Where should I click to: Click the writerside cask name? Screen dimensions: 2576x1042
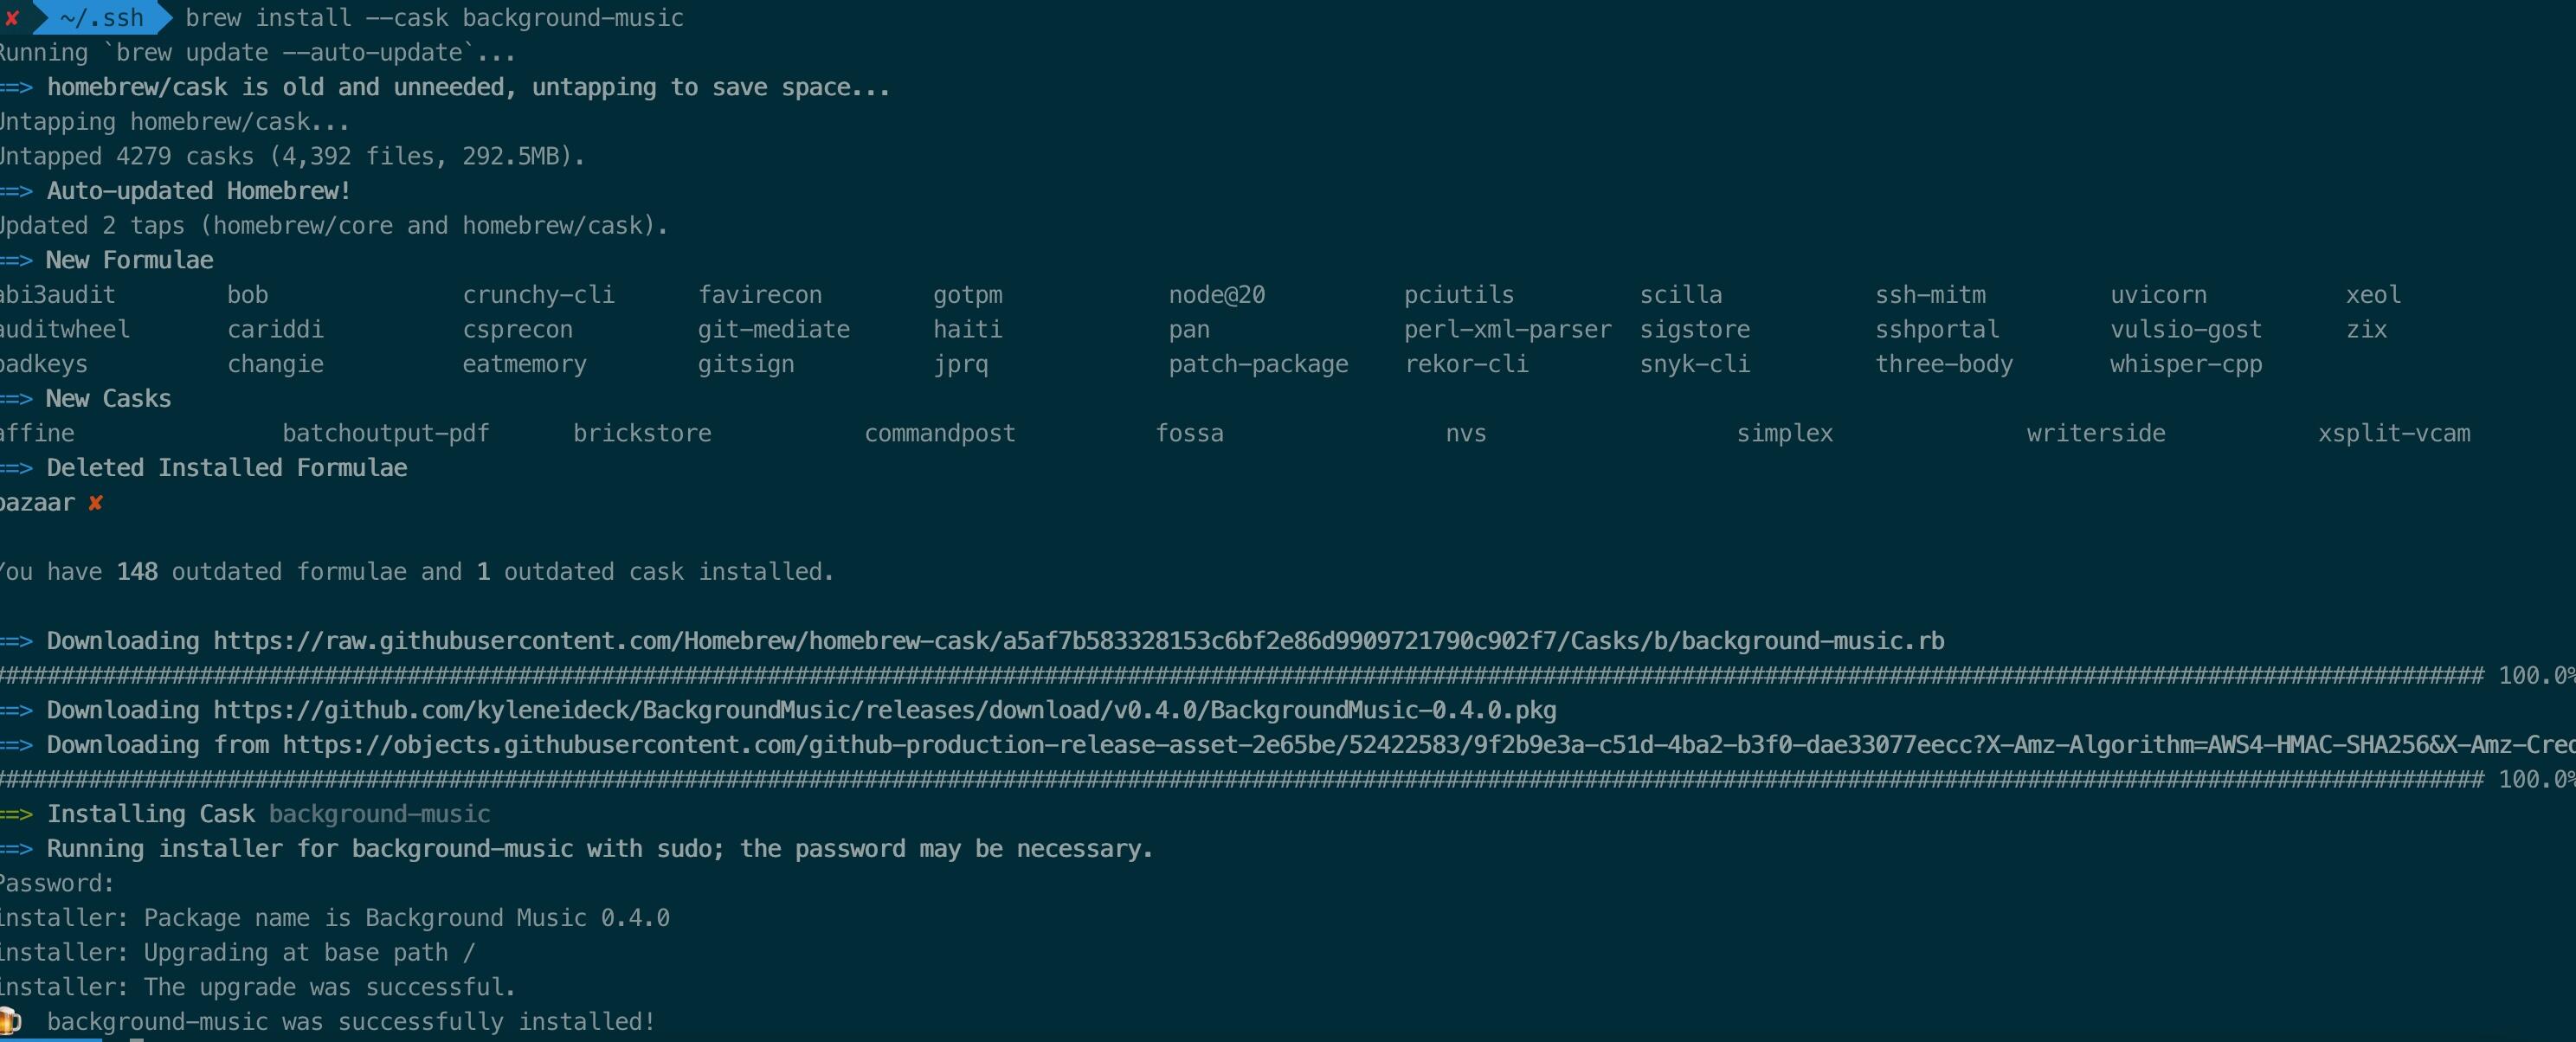2096,434
